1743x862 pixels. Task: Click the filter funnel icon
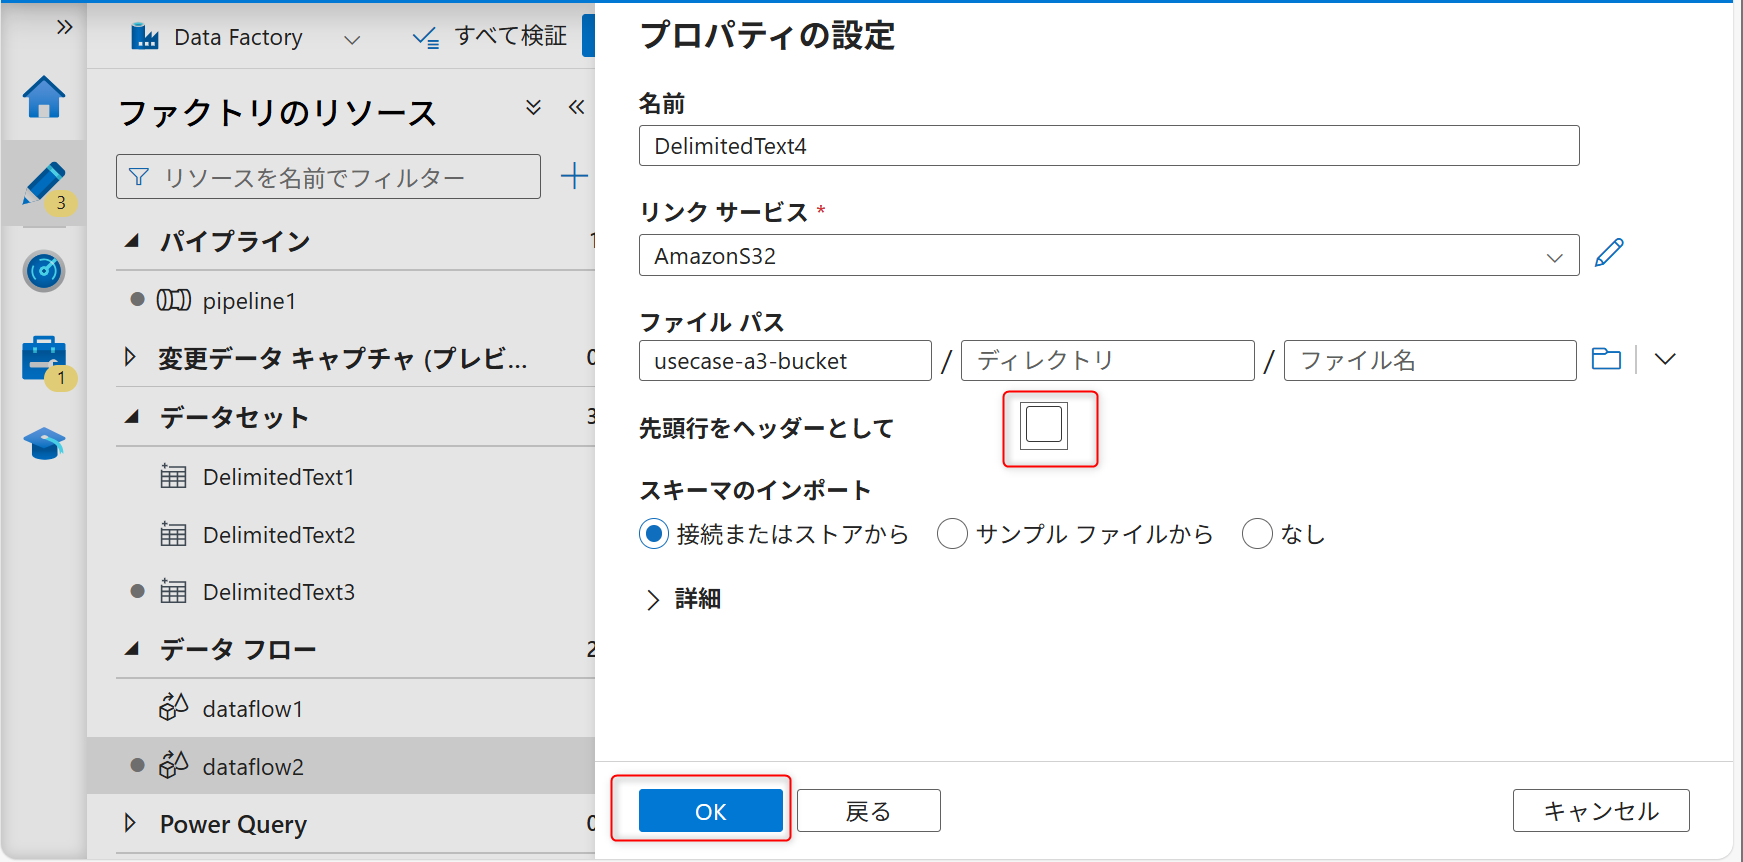(x=139, y=177)
